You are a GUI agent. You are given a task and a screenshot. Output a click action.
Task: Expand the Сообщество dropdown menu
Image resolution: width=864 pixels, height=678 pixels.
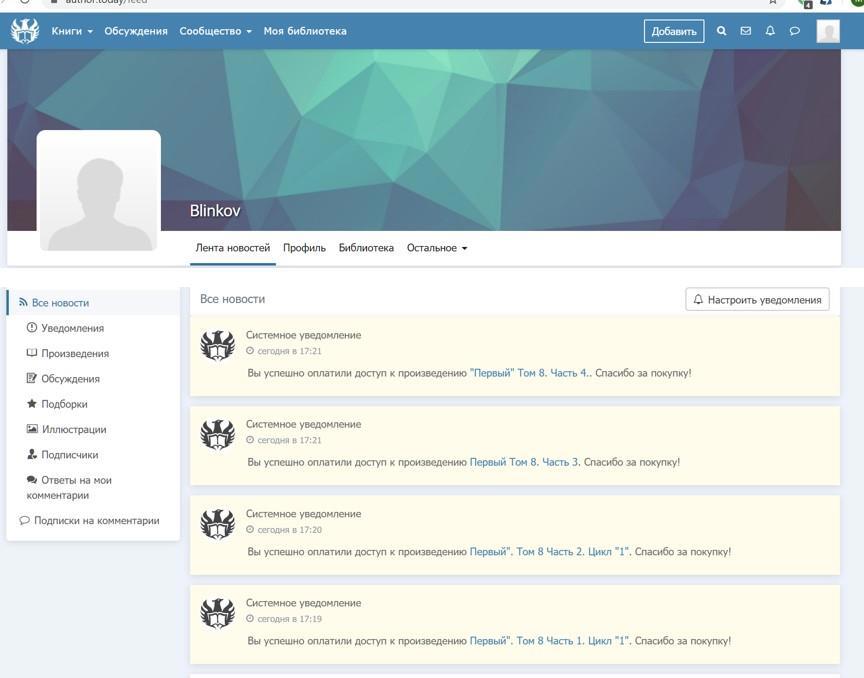215,31
